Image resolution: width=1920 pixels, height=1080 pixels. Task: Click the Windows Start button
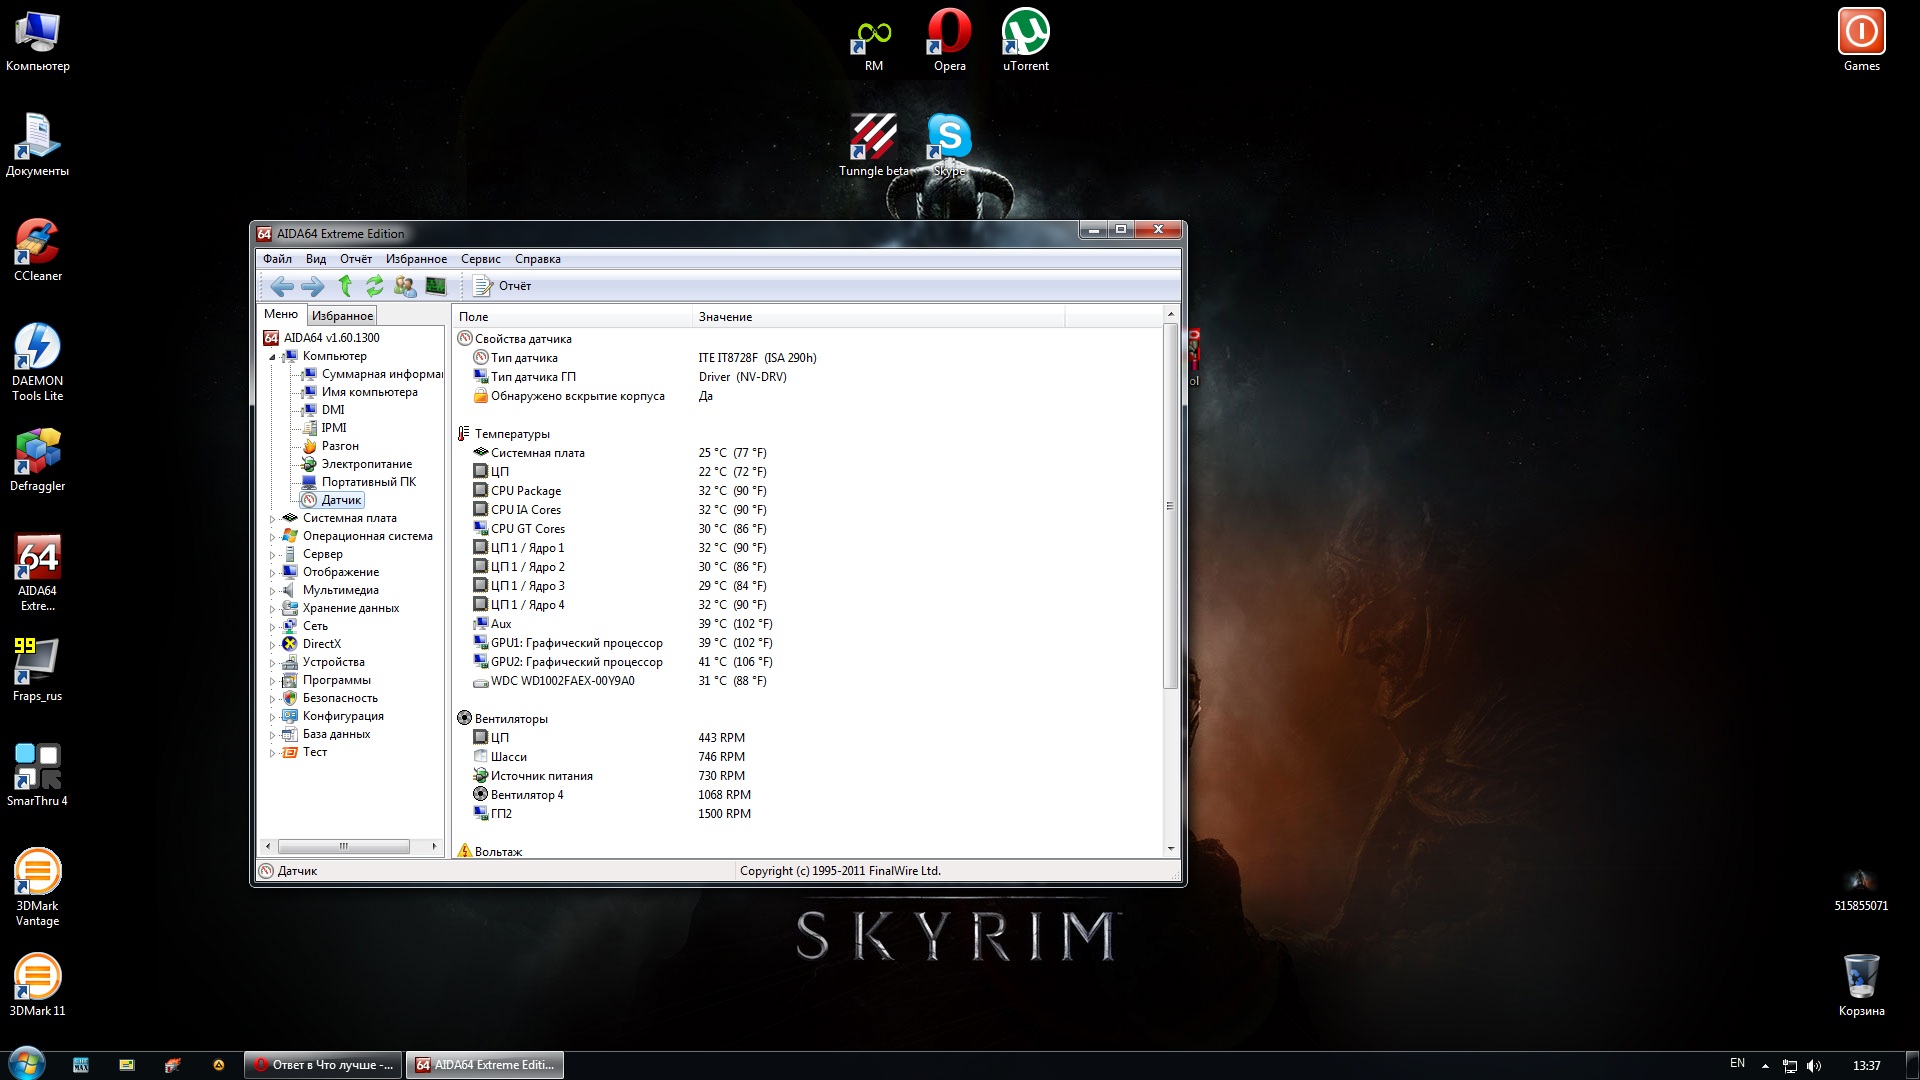click(x=27, y=1063)
